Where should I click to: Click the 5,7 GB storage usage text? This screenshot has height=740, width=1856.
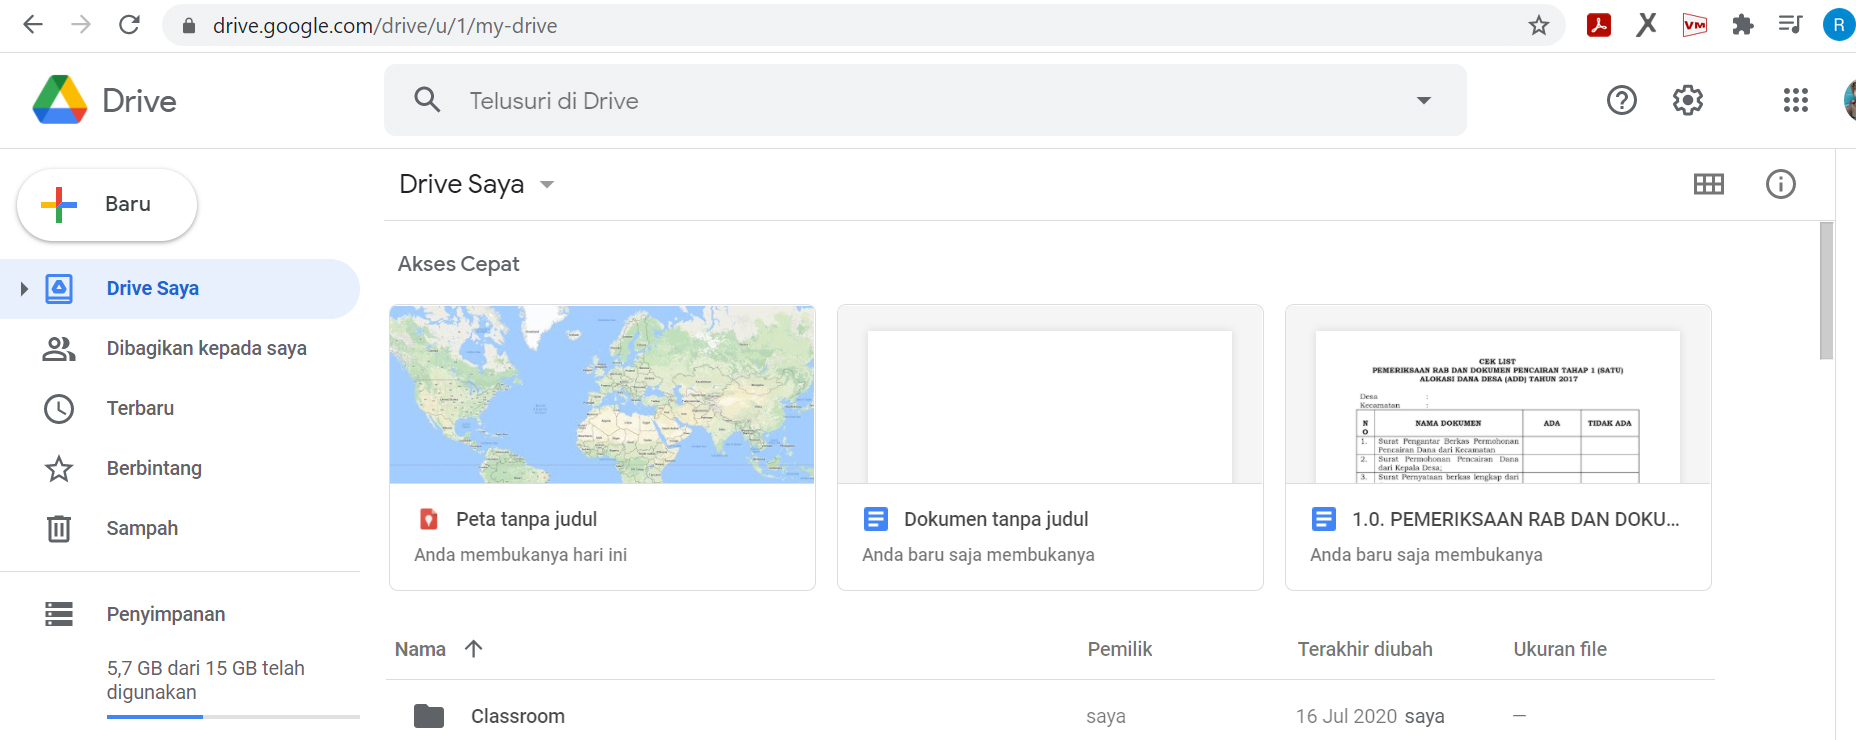click(x=206, y=680)
